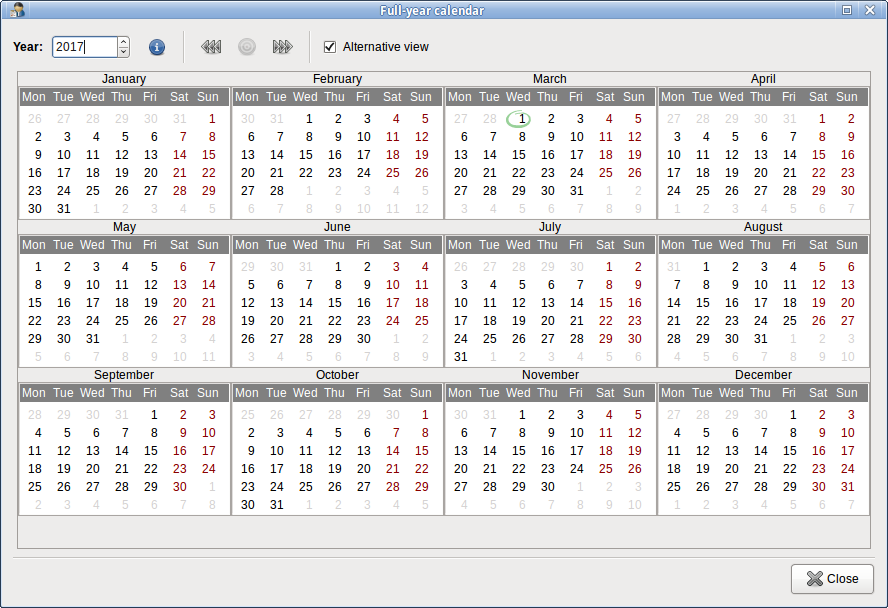
Task: Choose February 14 in the calendar
Action: click(x=277, y=155)
